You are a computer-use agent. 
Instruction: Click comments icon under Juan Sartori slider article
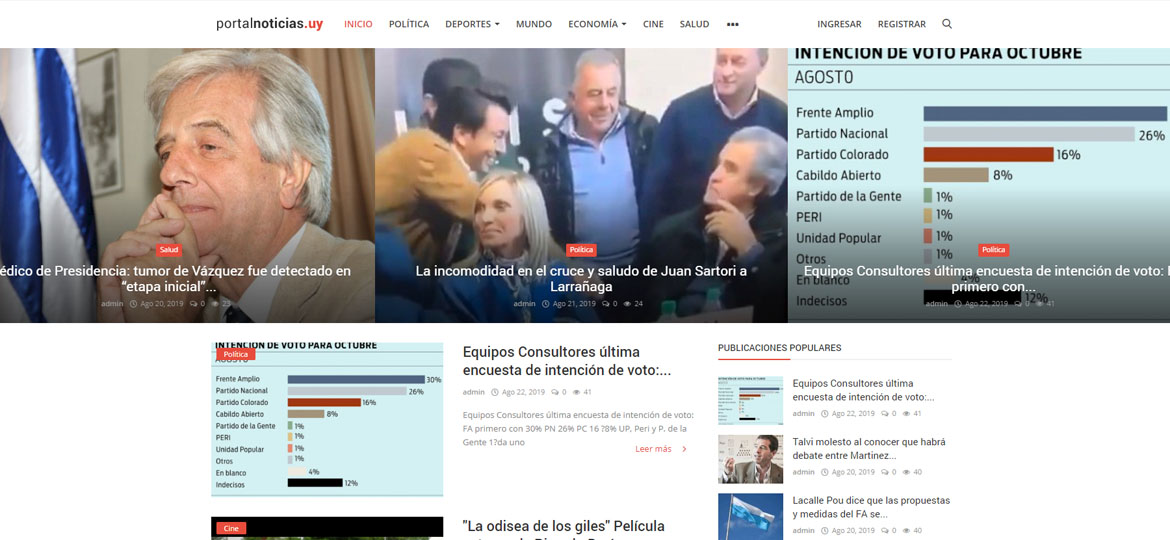click(x=605, y=304)
